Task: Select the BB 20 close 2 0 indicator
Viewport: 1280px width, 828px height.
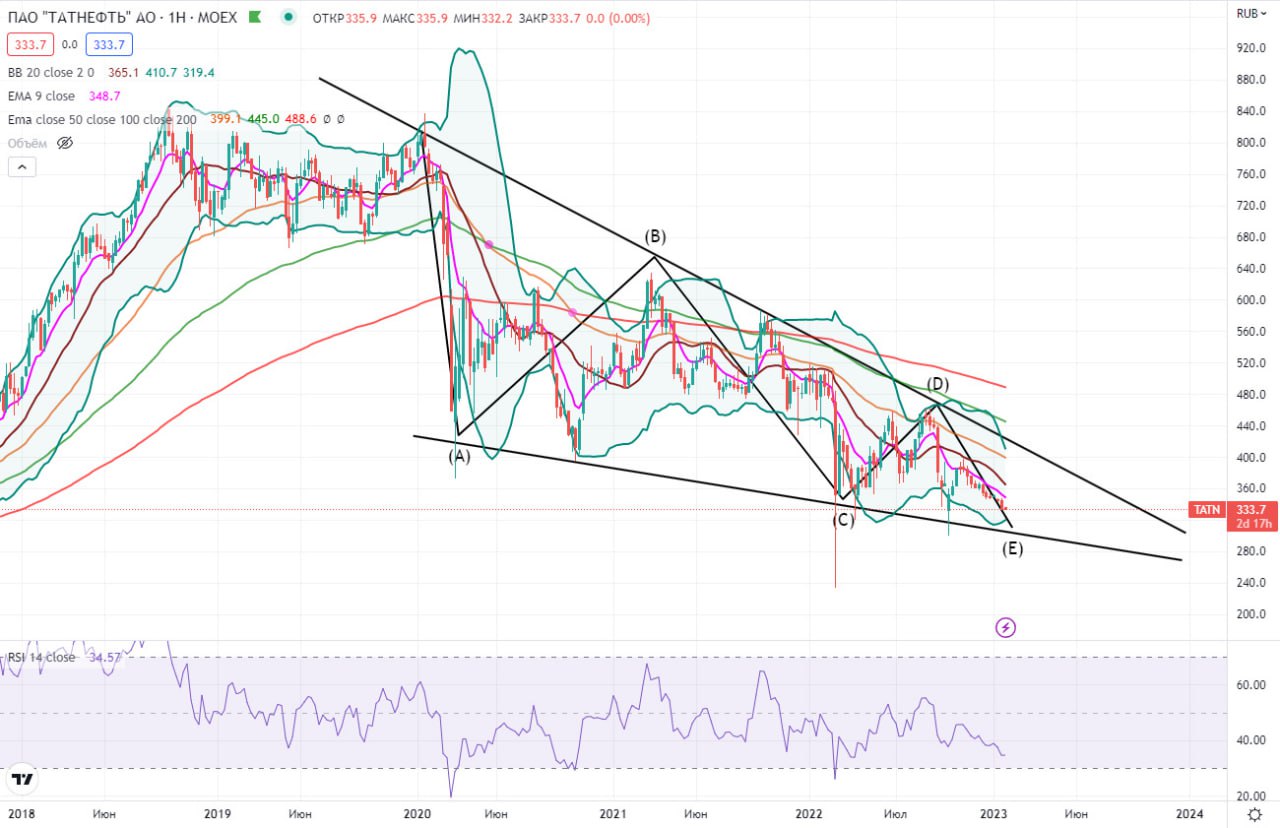Action: click(x=51, y=72)
